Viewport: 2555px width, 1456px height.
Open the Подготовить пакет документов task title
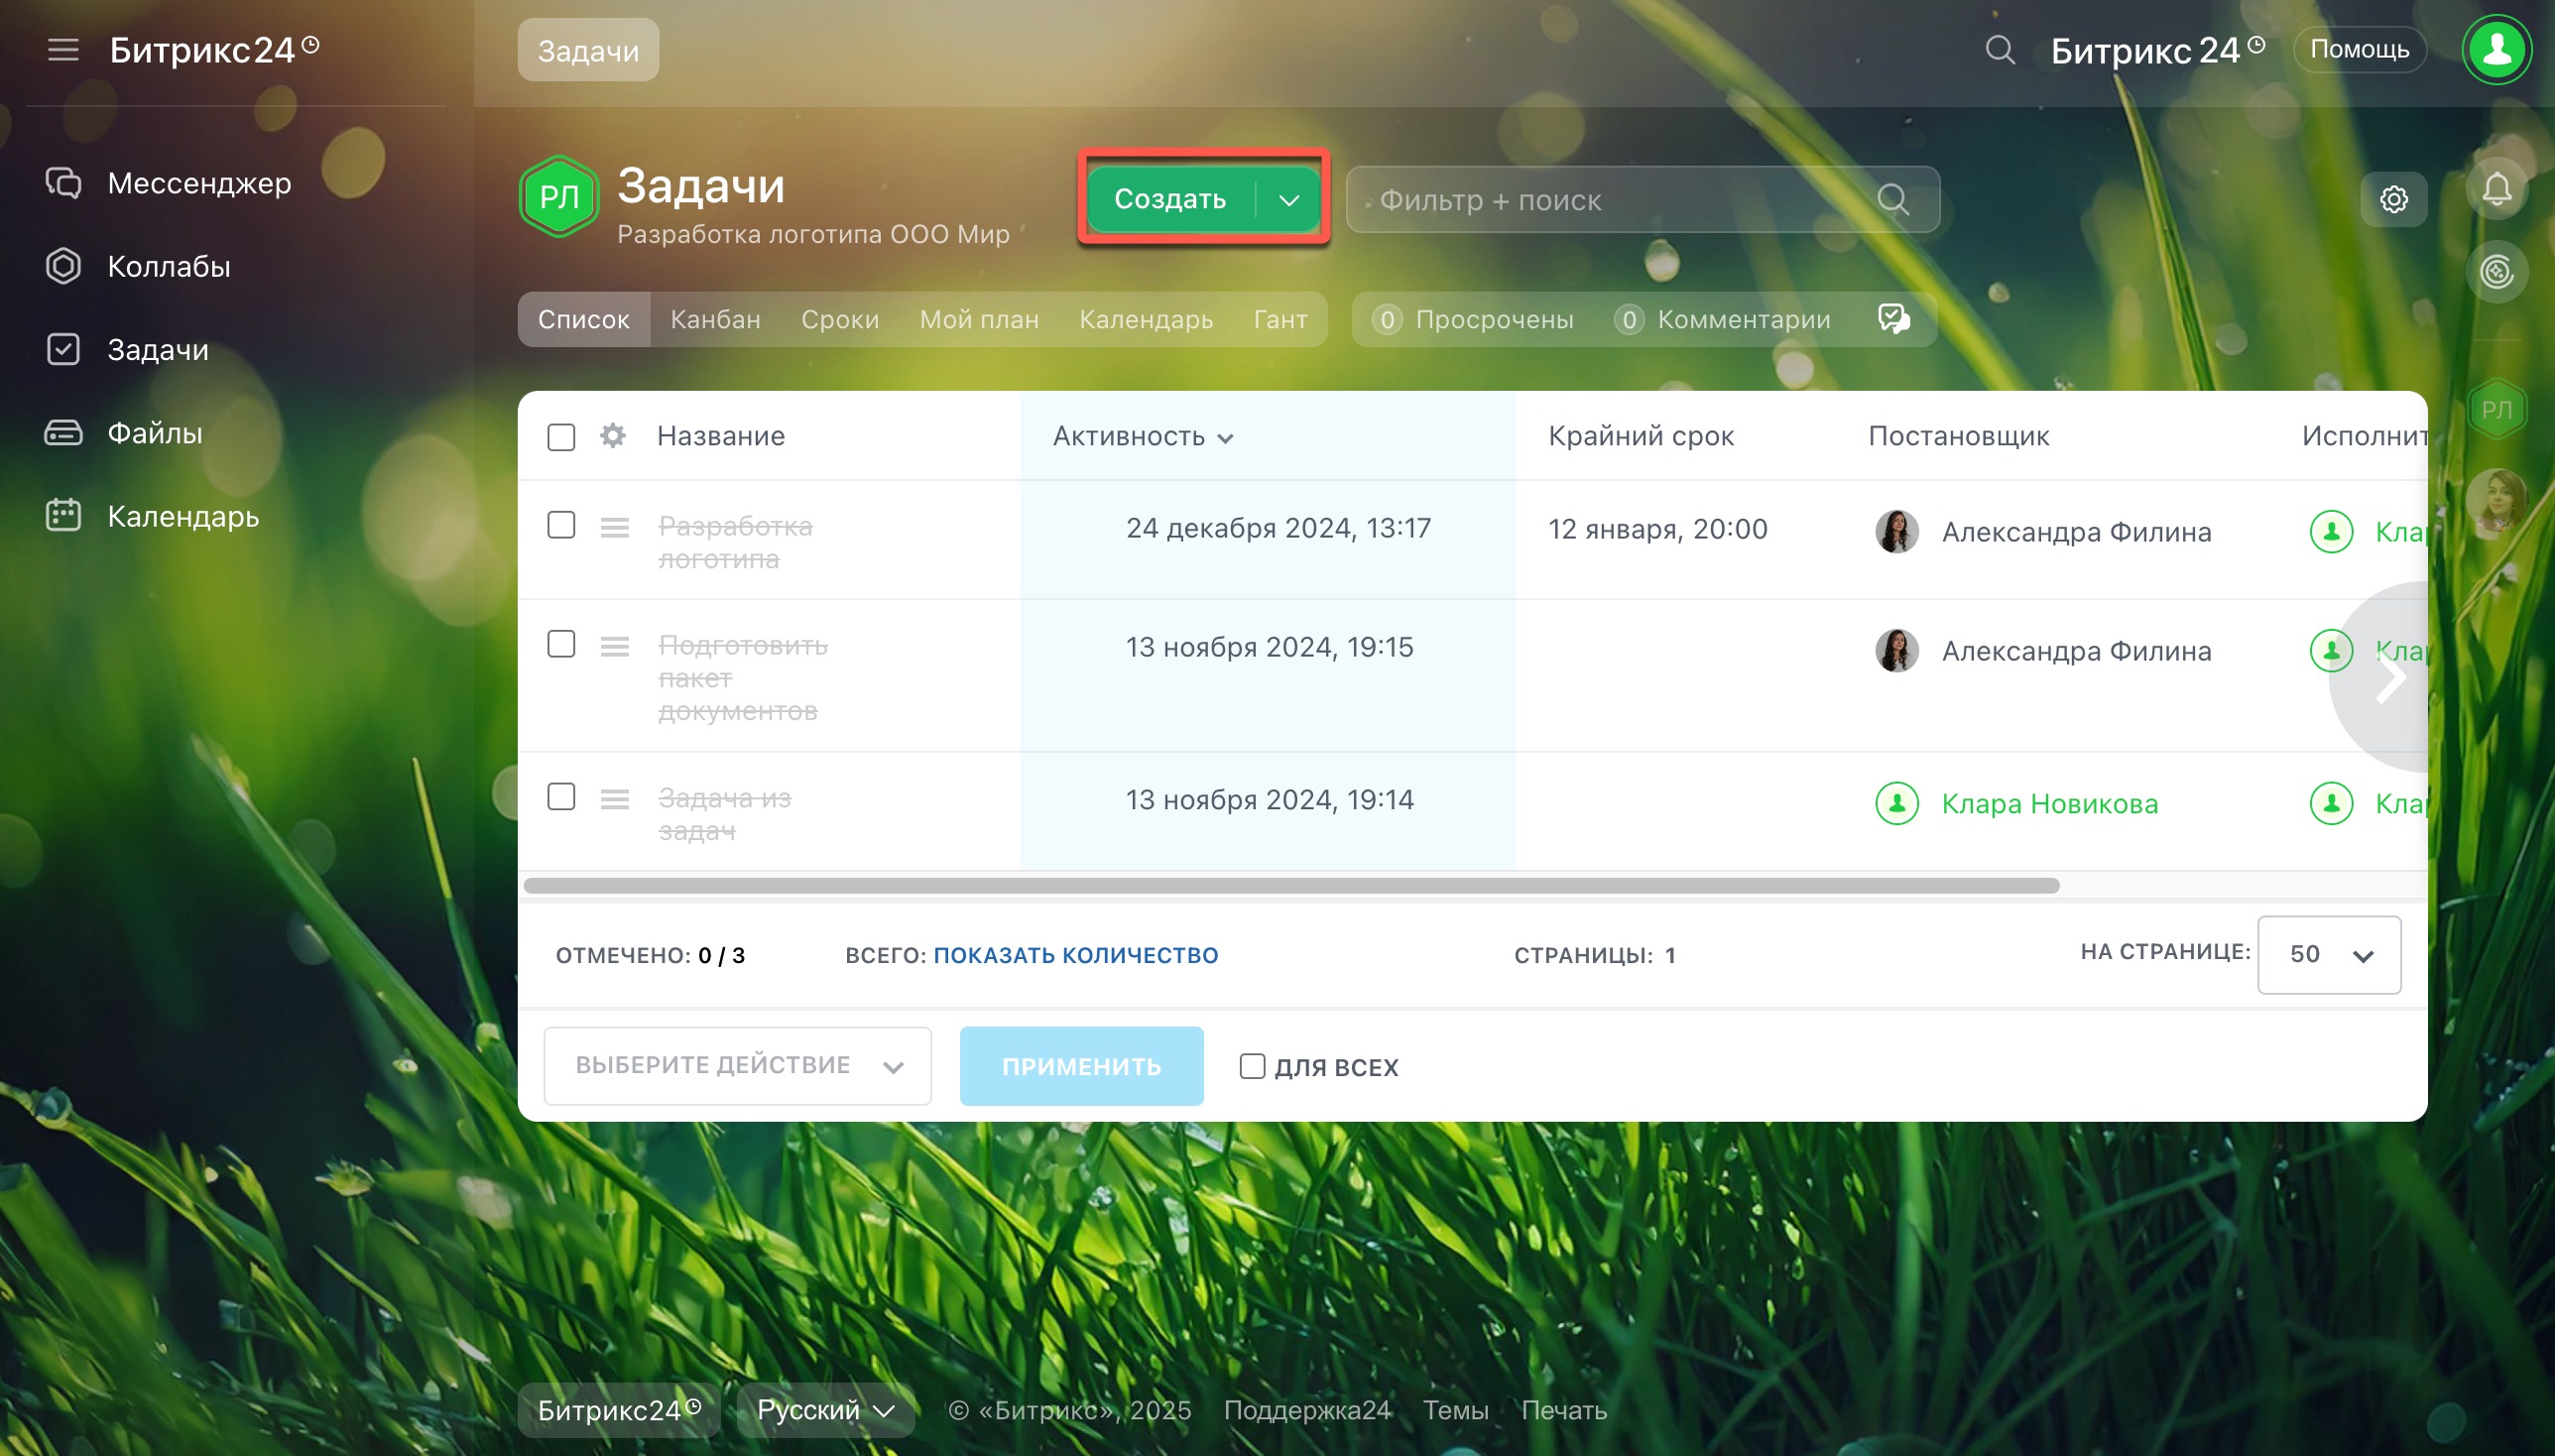click(742, 678)
